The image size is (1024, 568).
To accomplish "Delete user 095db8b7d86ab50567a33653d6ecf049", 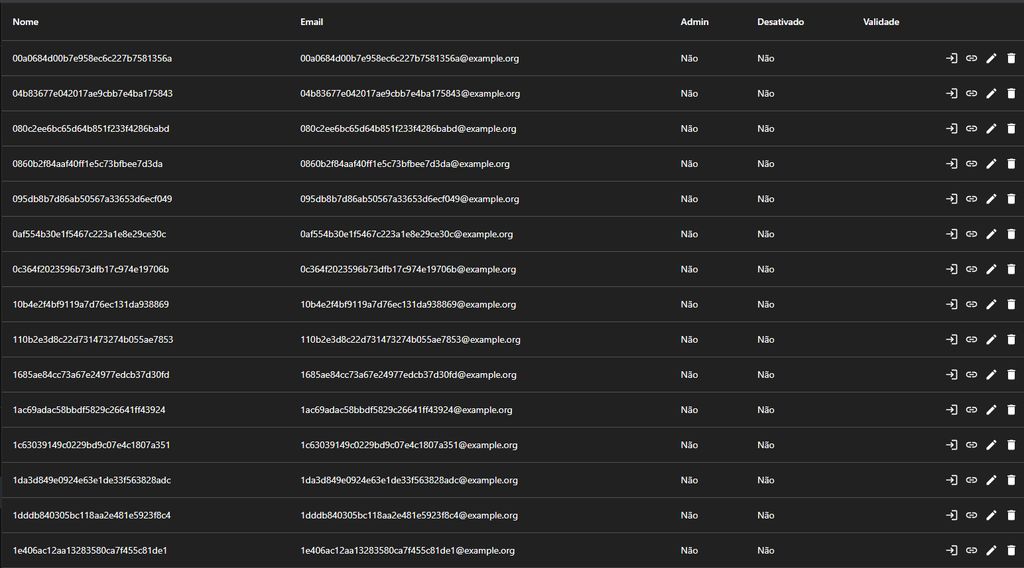I will (x=1011, y=199).
